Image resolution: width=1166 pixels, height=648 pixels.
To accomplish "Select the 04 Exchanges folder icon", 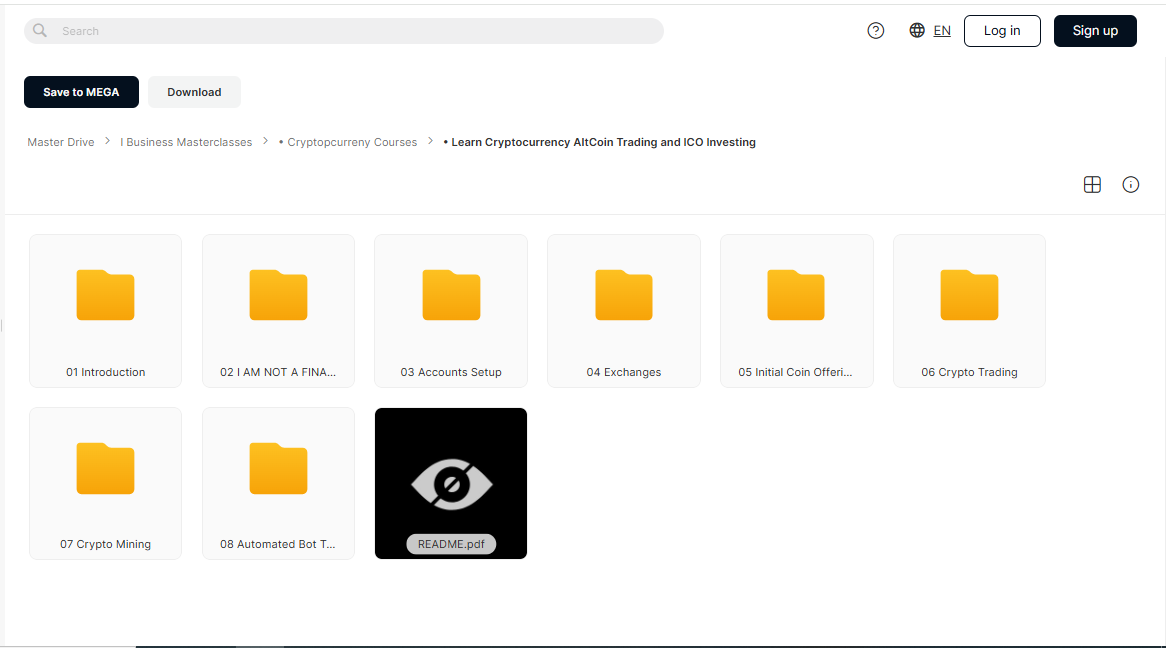I will point(624,295).
